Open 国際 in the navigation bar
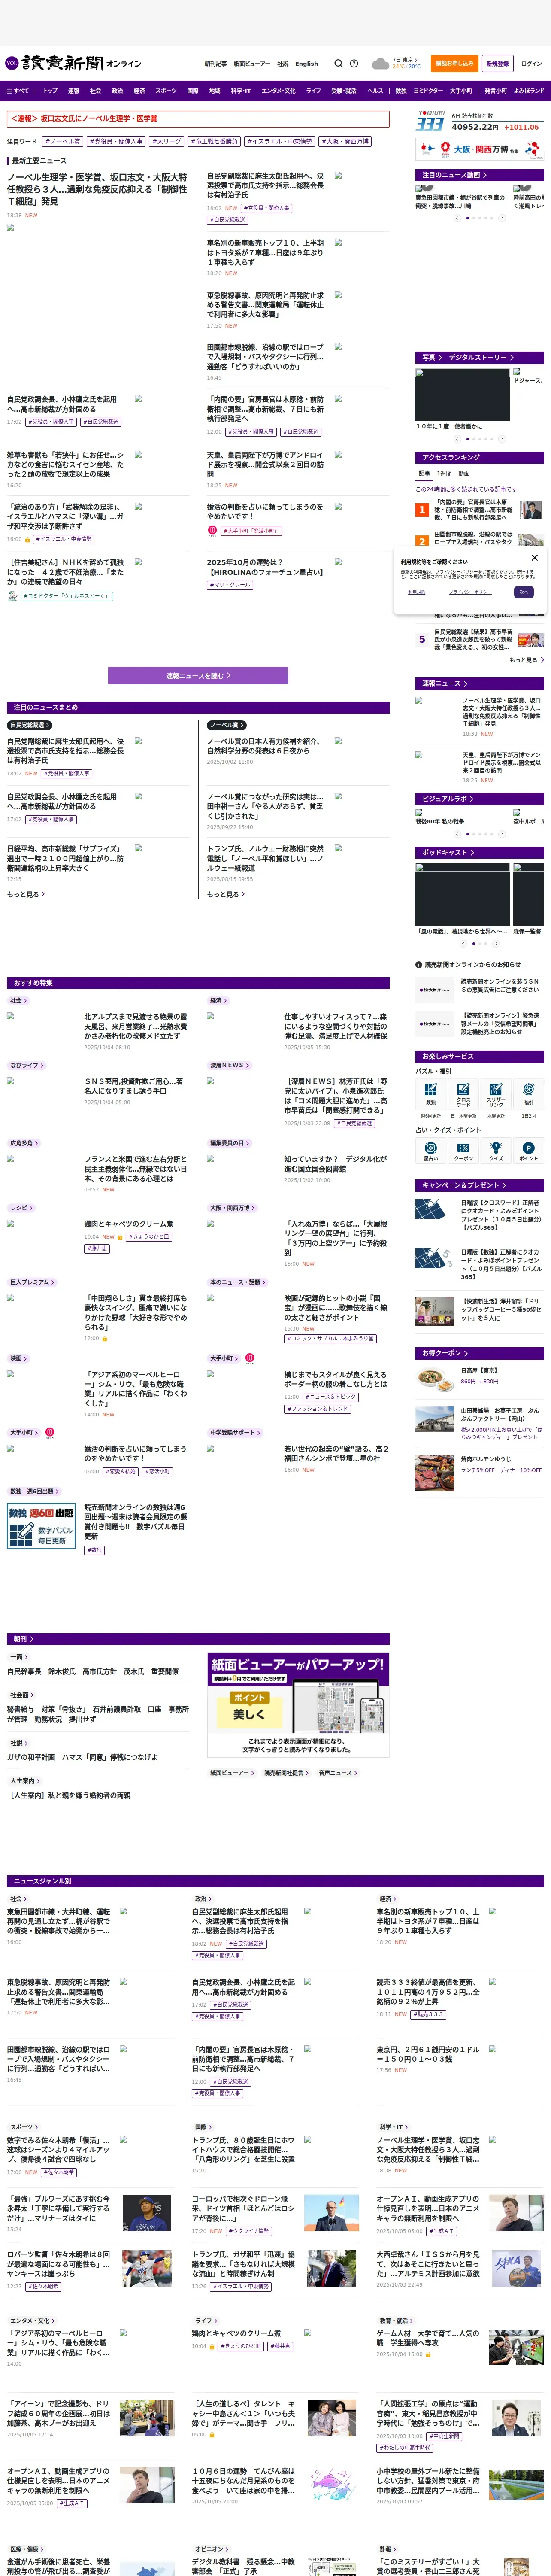 [x=193, y=91]
